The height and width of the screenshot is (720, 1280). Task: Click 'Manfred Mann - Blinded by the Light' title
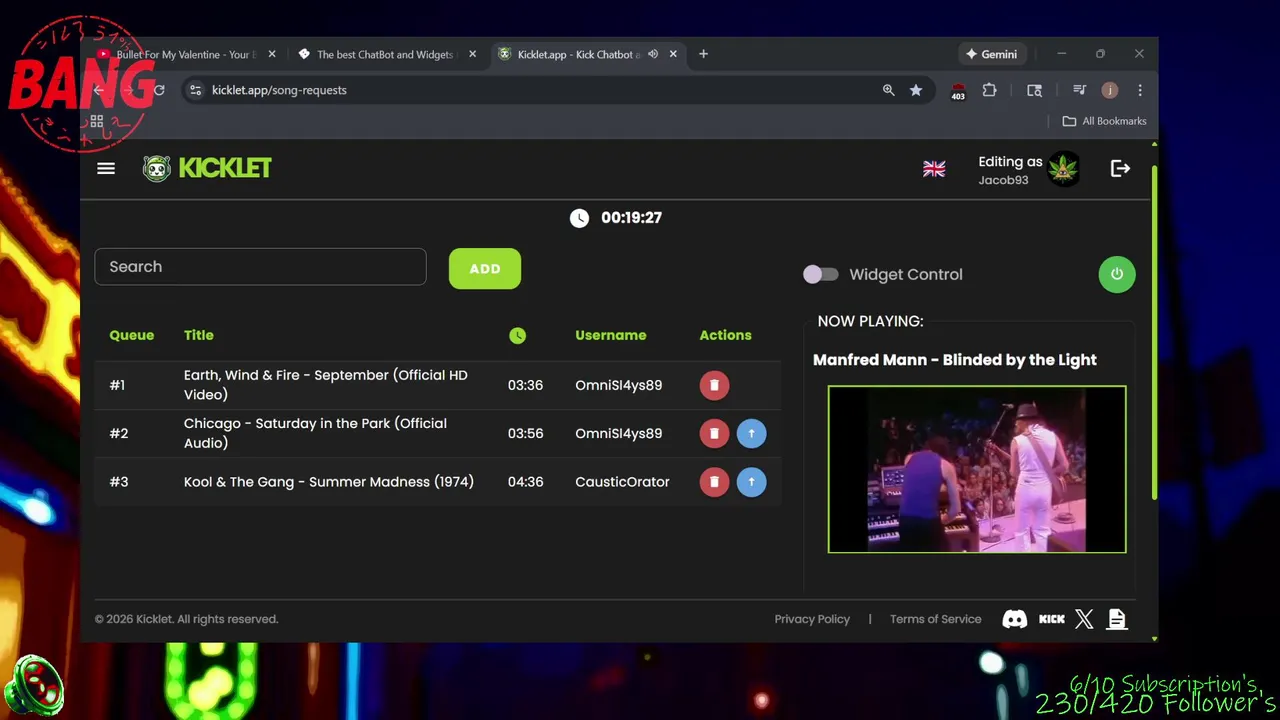955,360
